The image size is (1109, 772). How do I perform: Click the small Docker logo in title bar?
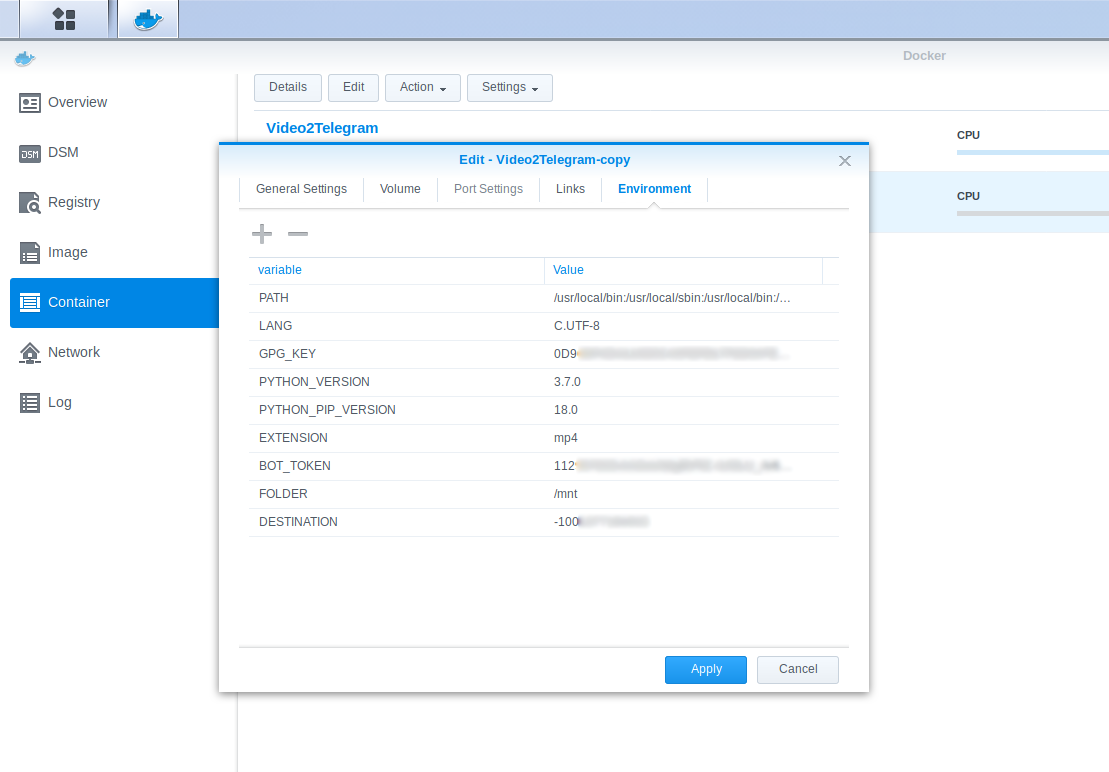25,59
